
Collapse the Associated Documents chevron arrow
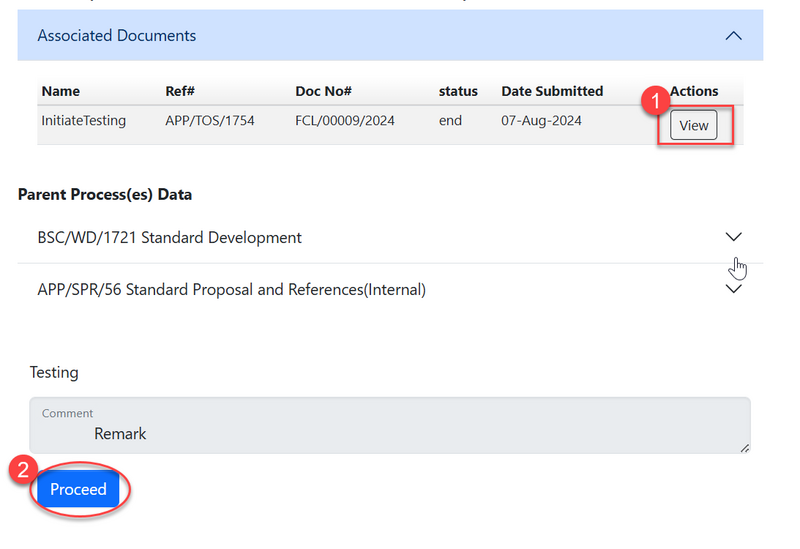click(733, 36)
